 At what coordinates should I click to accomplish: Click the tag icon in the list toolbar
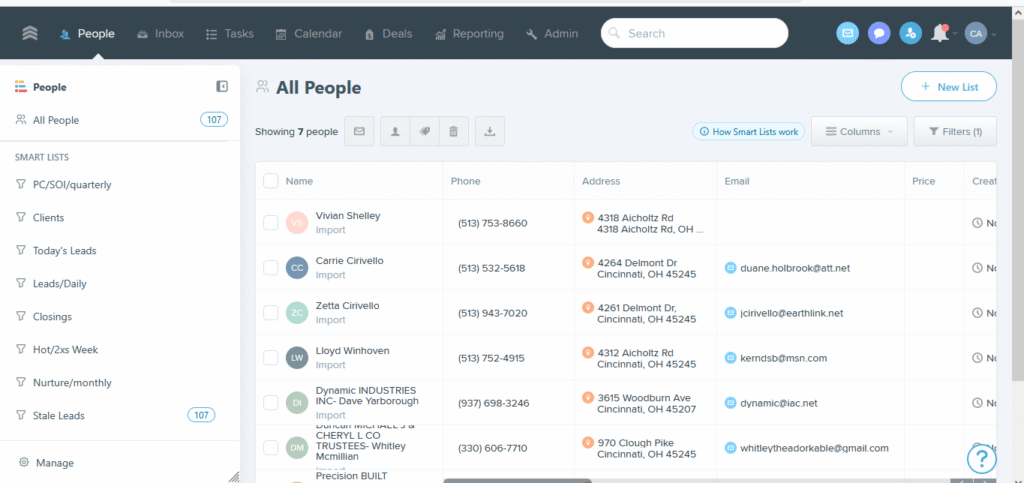pos(424,131)
